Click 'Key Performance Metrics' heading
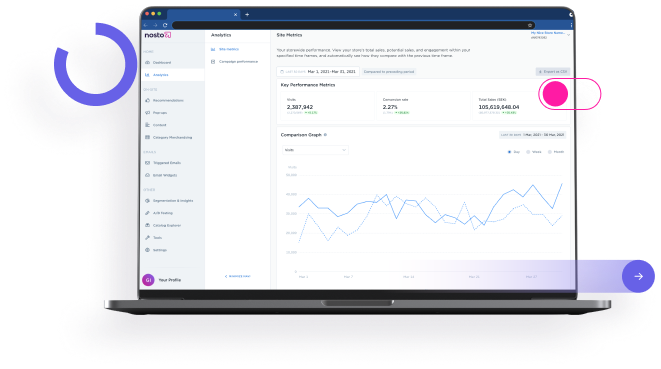 (308, 85)
